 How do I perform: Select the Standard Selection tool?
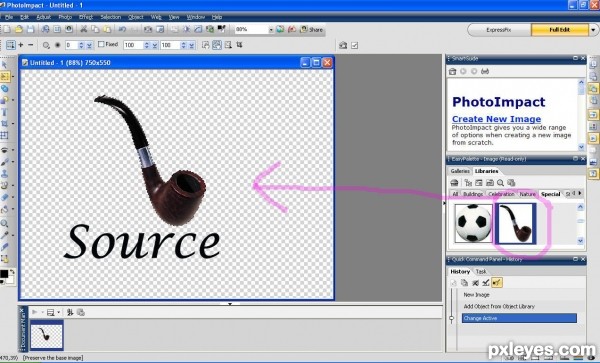point(5,76)
